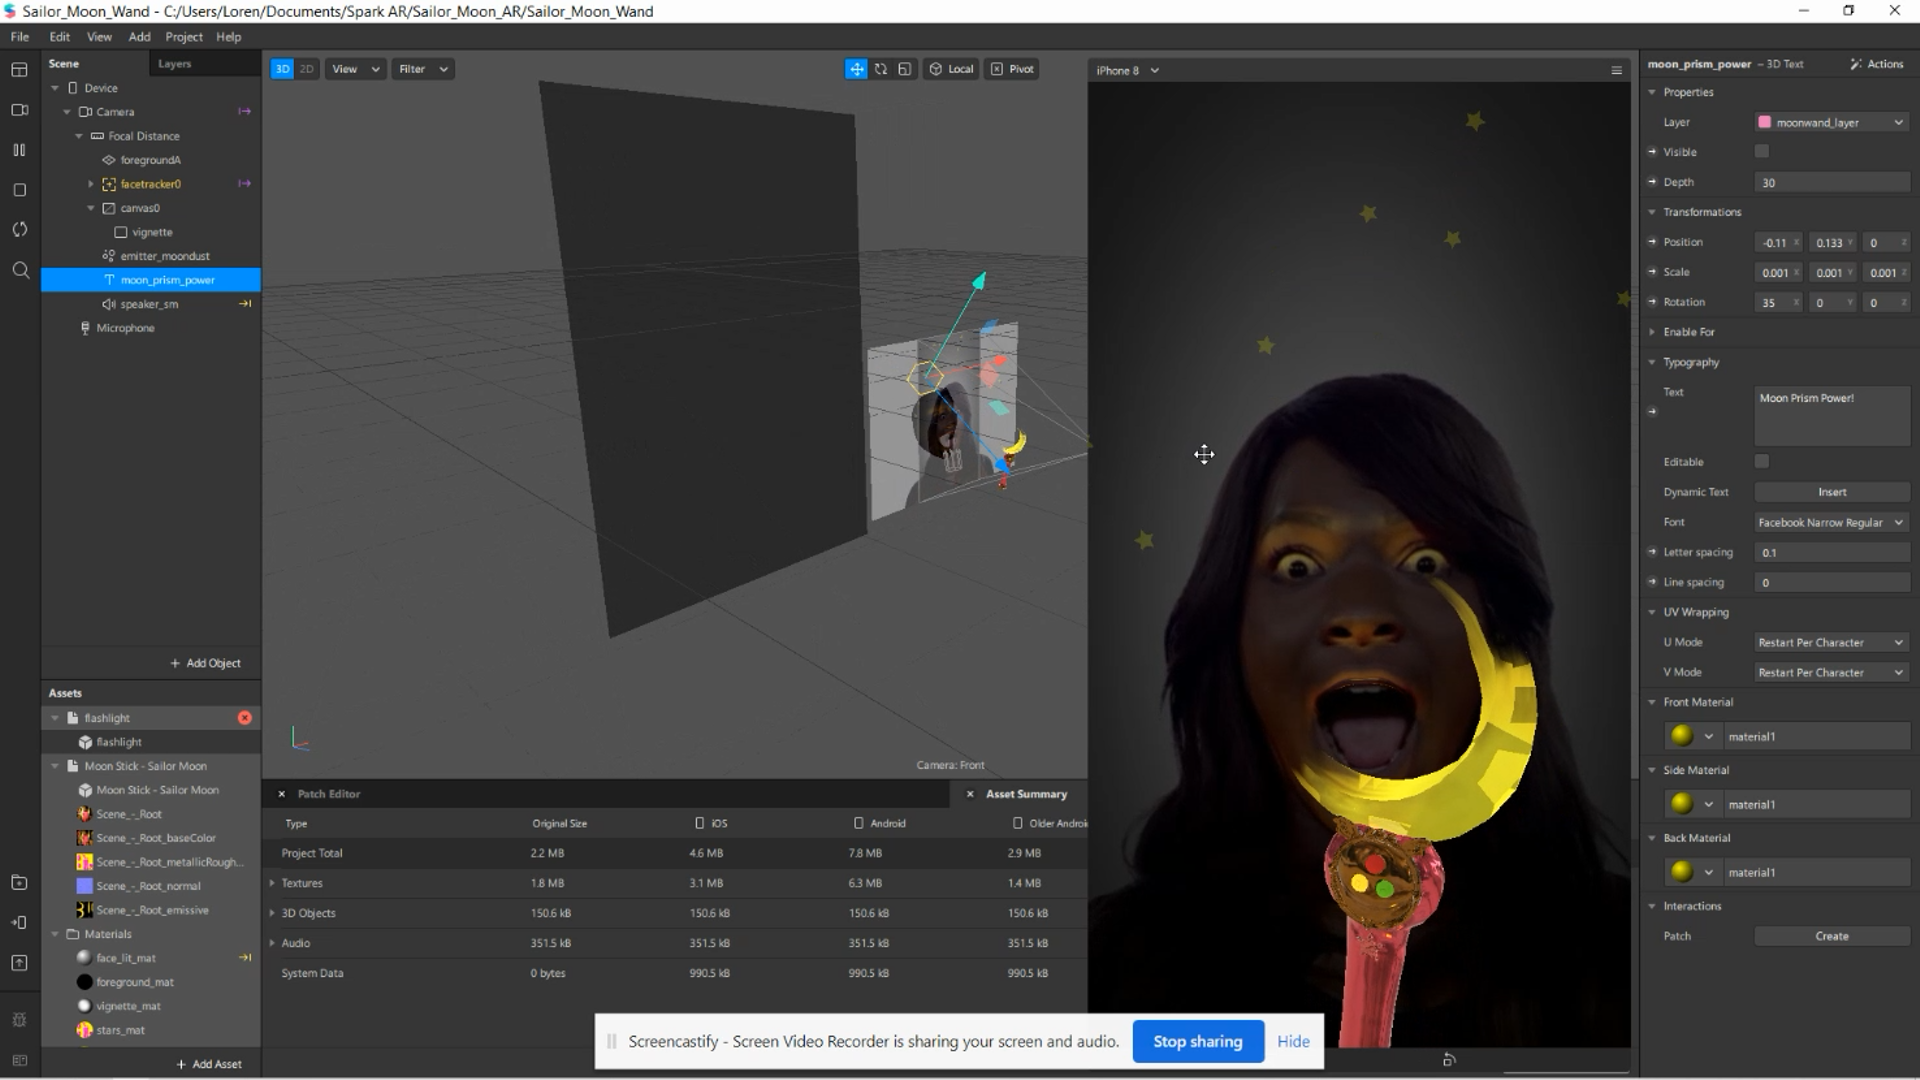Select the rotate manipulator tool
Viewport: 1920px width, 1080px height.
coord(881,69)
